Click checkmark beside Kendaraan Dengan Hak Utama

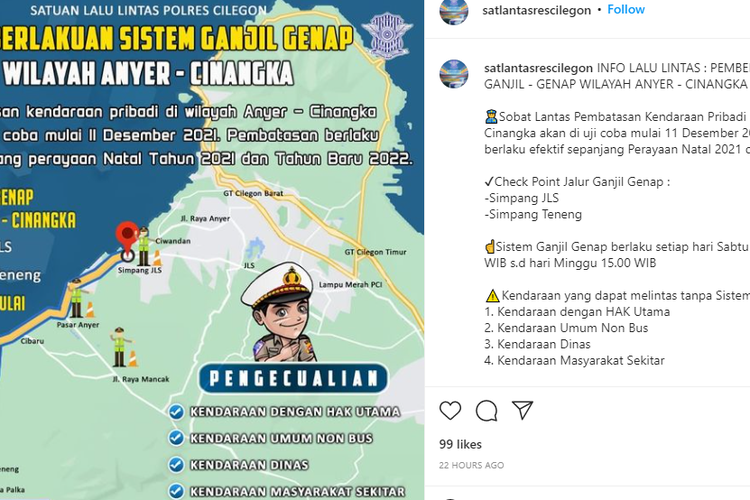point(176,412)
